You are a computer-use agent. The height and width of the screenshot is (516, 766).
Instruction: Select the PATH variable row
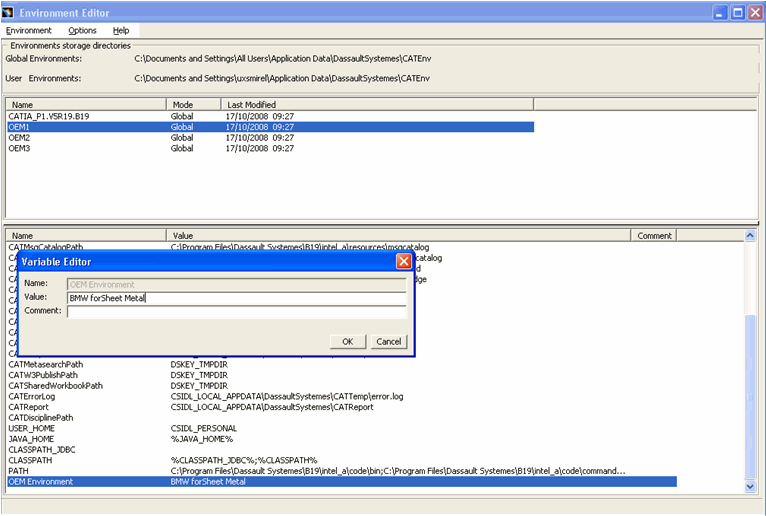point(19,471)
